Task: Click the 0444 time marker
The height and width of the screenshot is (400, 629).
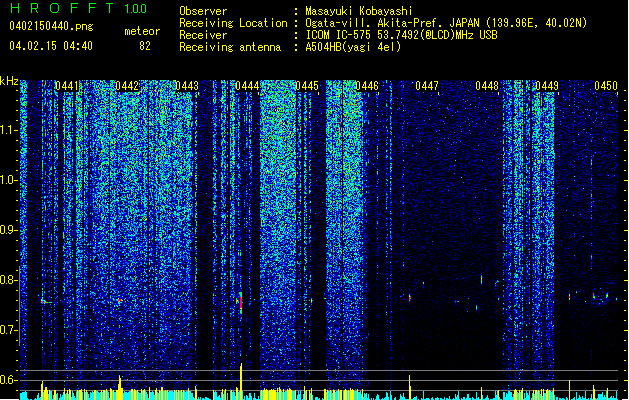Action: point(247,86)
